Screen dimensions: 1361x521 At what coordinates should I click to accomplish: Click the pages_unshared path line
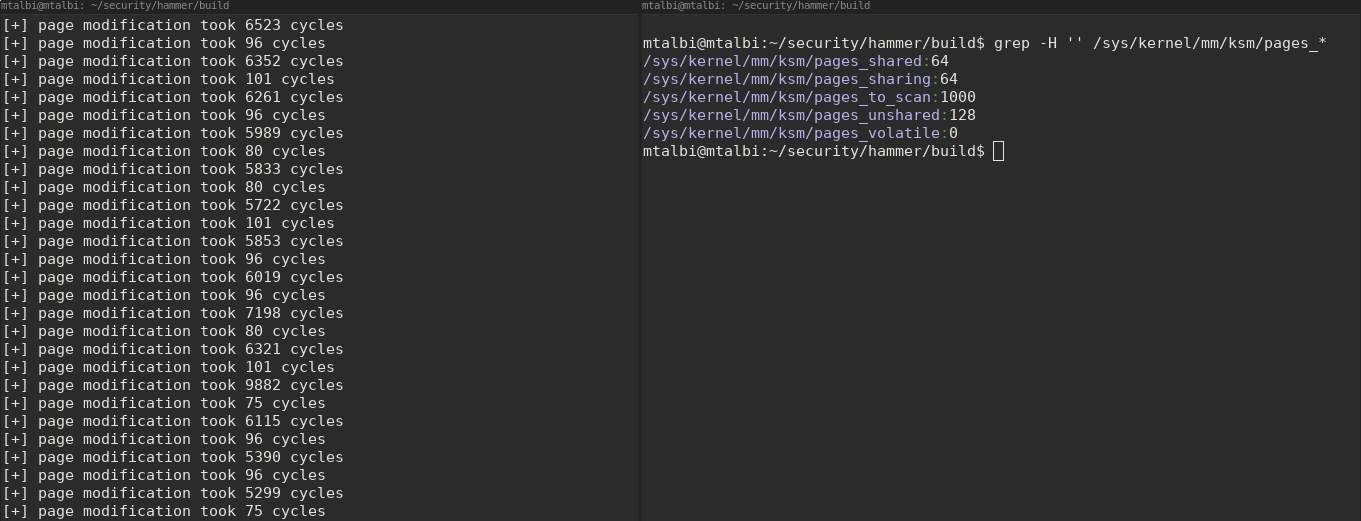tap(809, 115)
